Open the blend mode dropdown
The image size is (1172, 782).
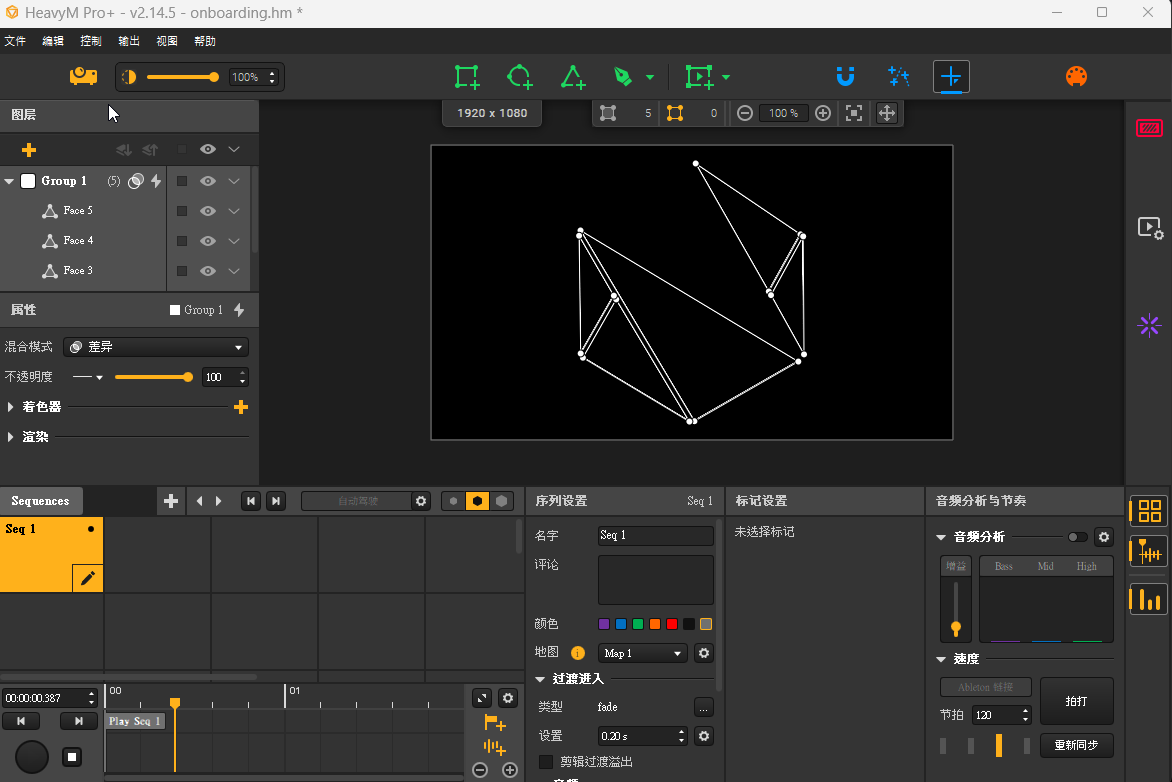156,347
